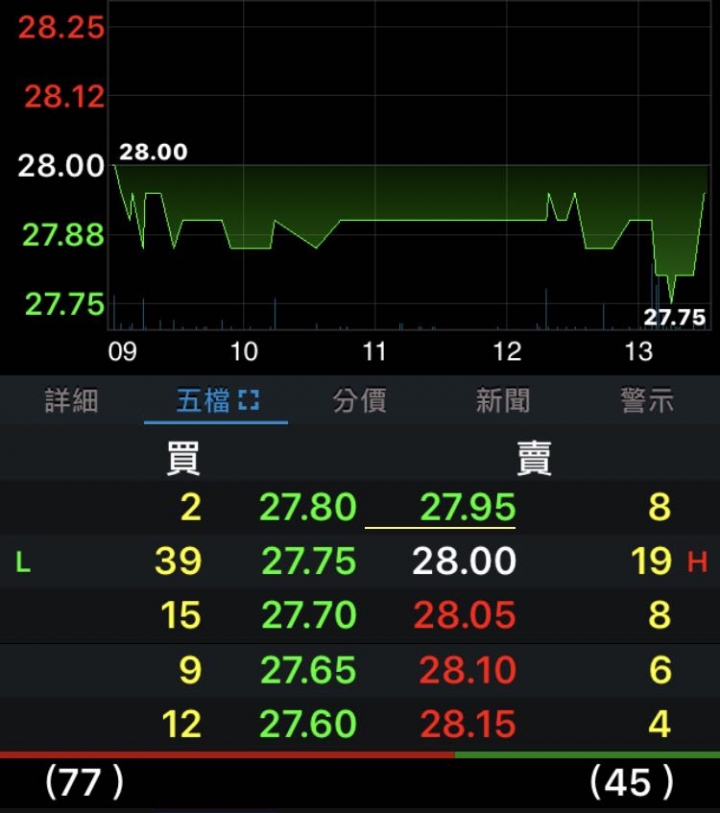Open the 新聞 tab

click(x=503, y=401)
